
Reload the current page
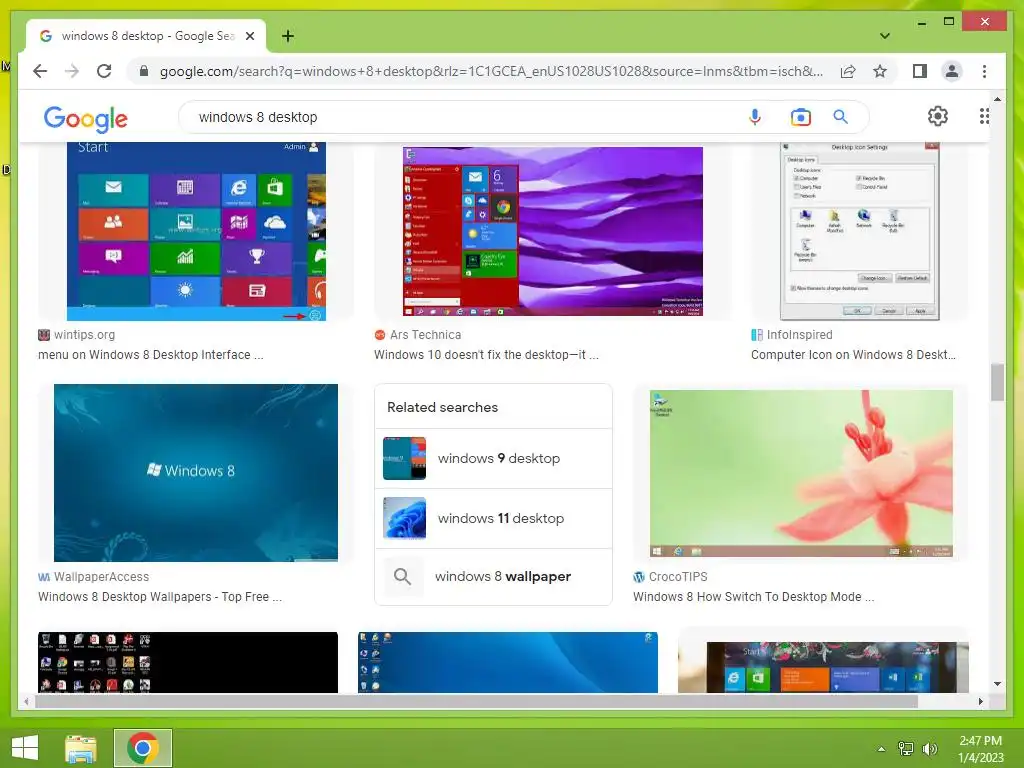pos(104,71)
